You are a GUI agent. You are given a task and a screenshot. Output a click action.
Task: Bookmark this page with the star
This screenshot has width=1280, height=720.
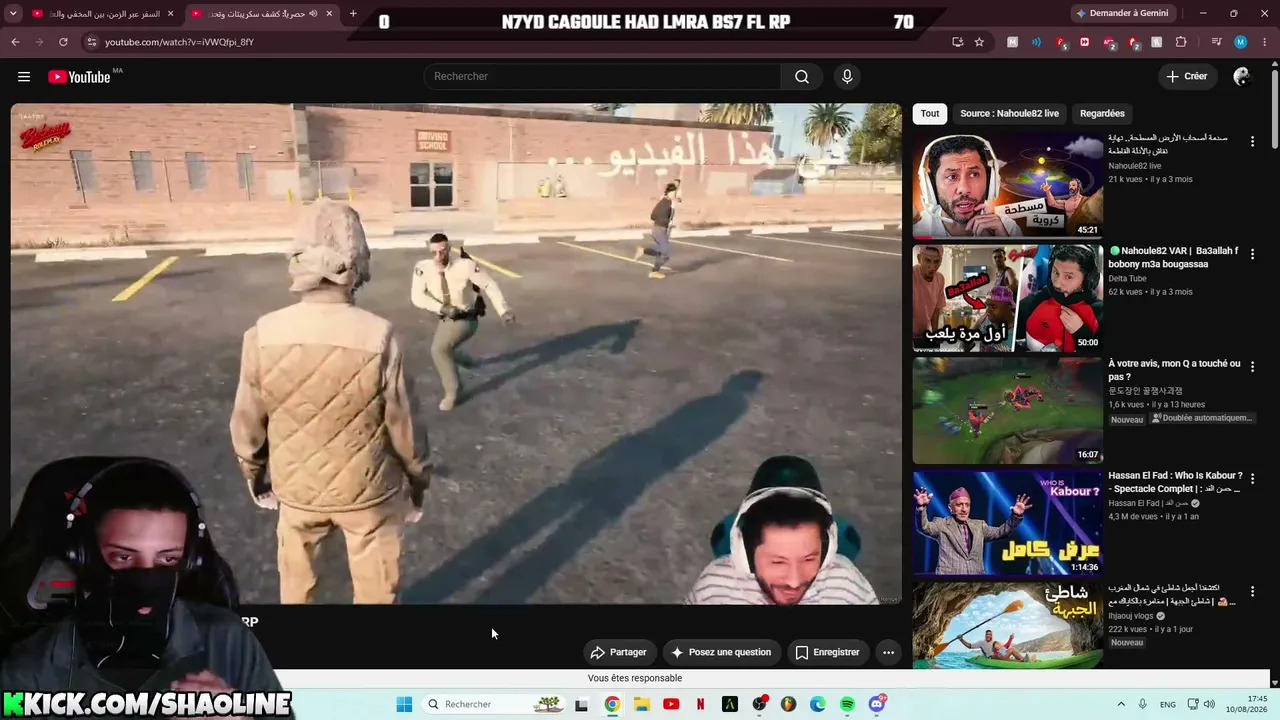979,42
